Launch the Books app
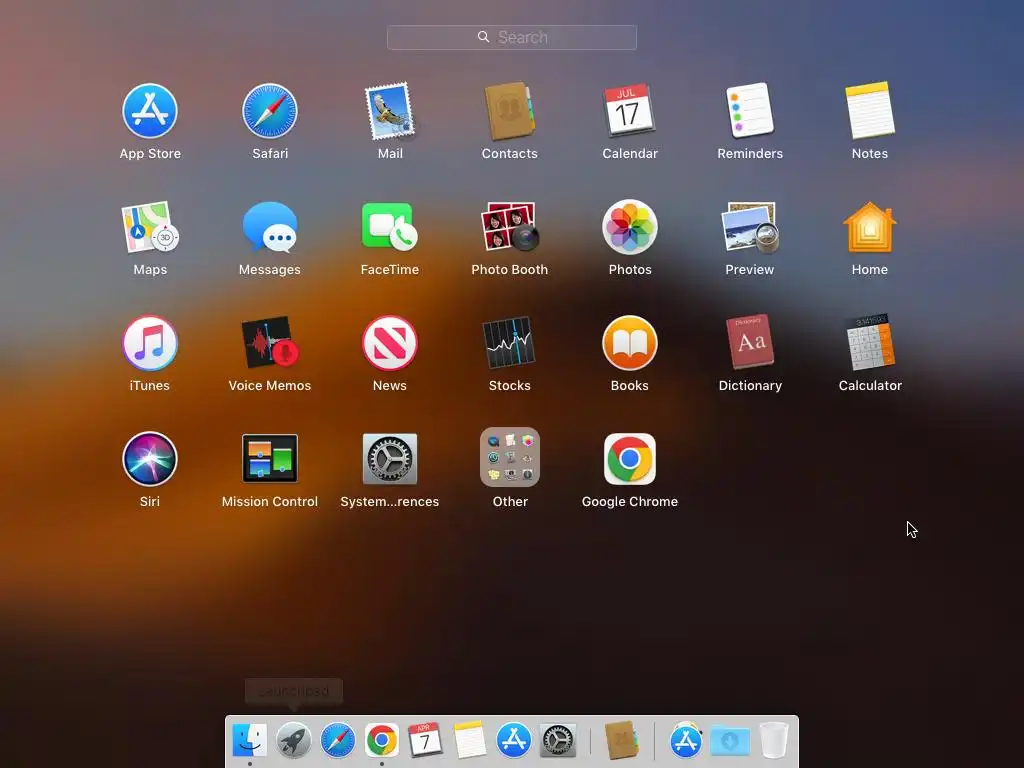 pyautogui.click(x=630, y=343)
